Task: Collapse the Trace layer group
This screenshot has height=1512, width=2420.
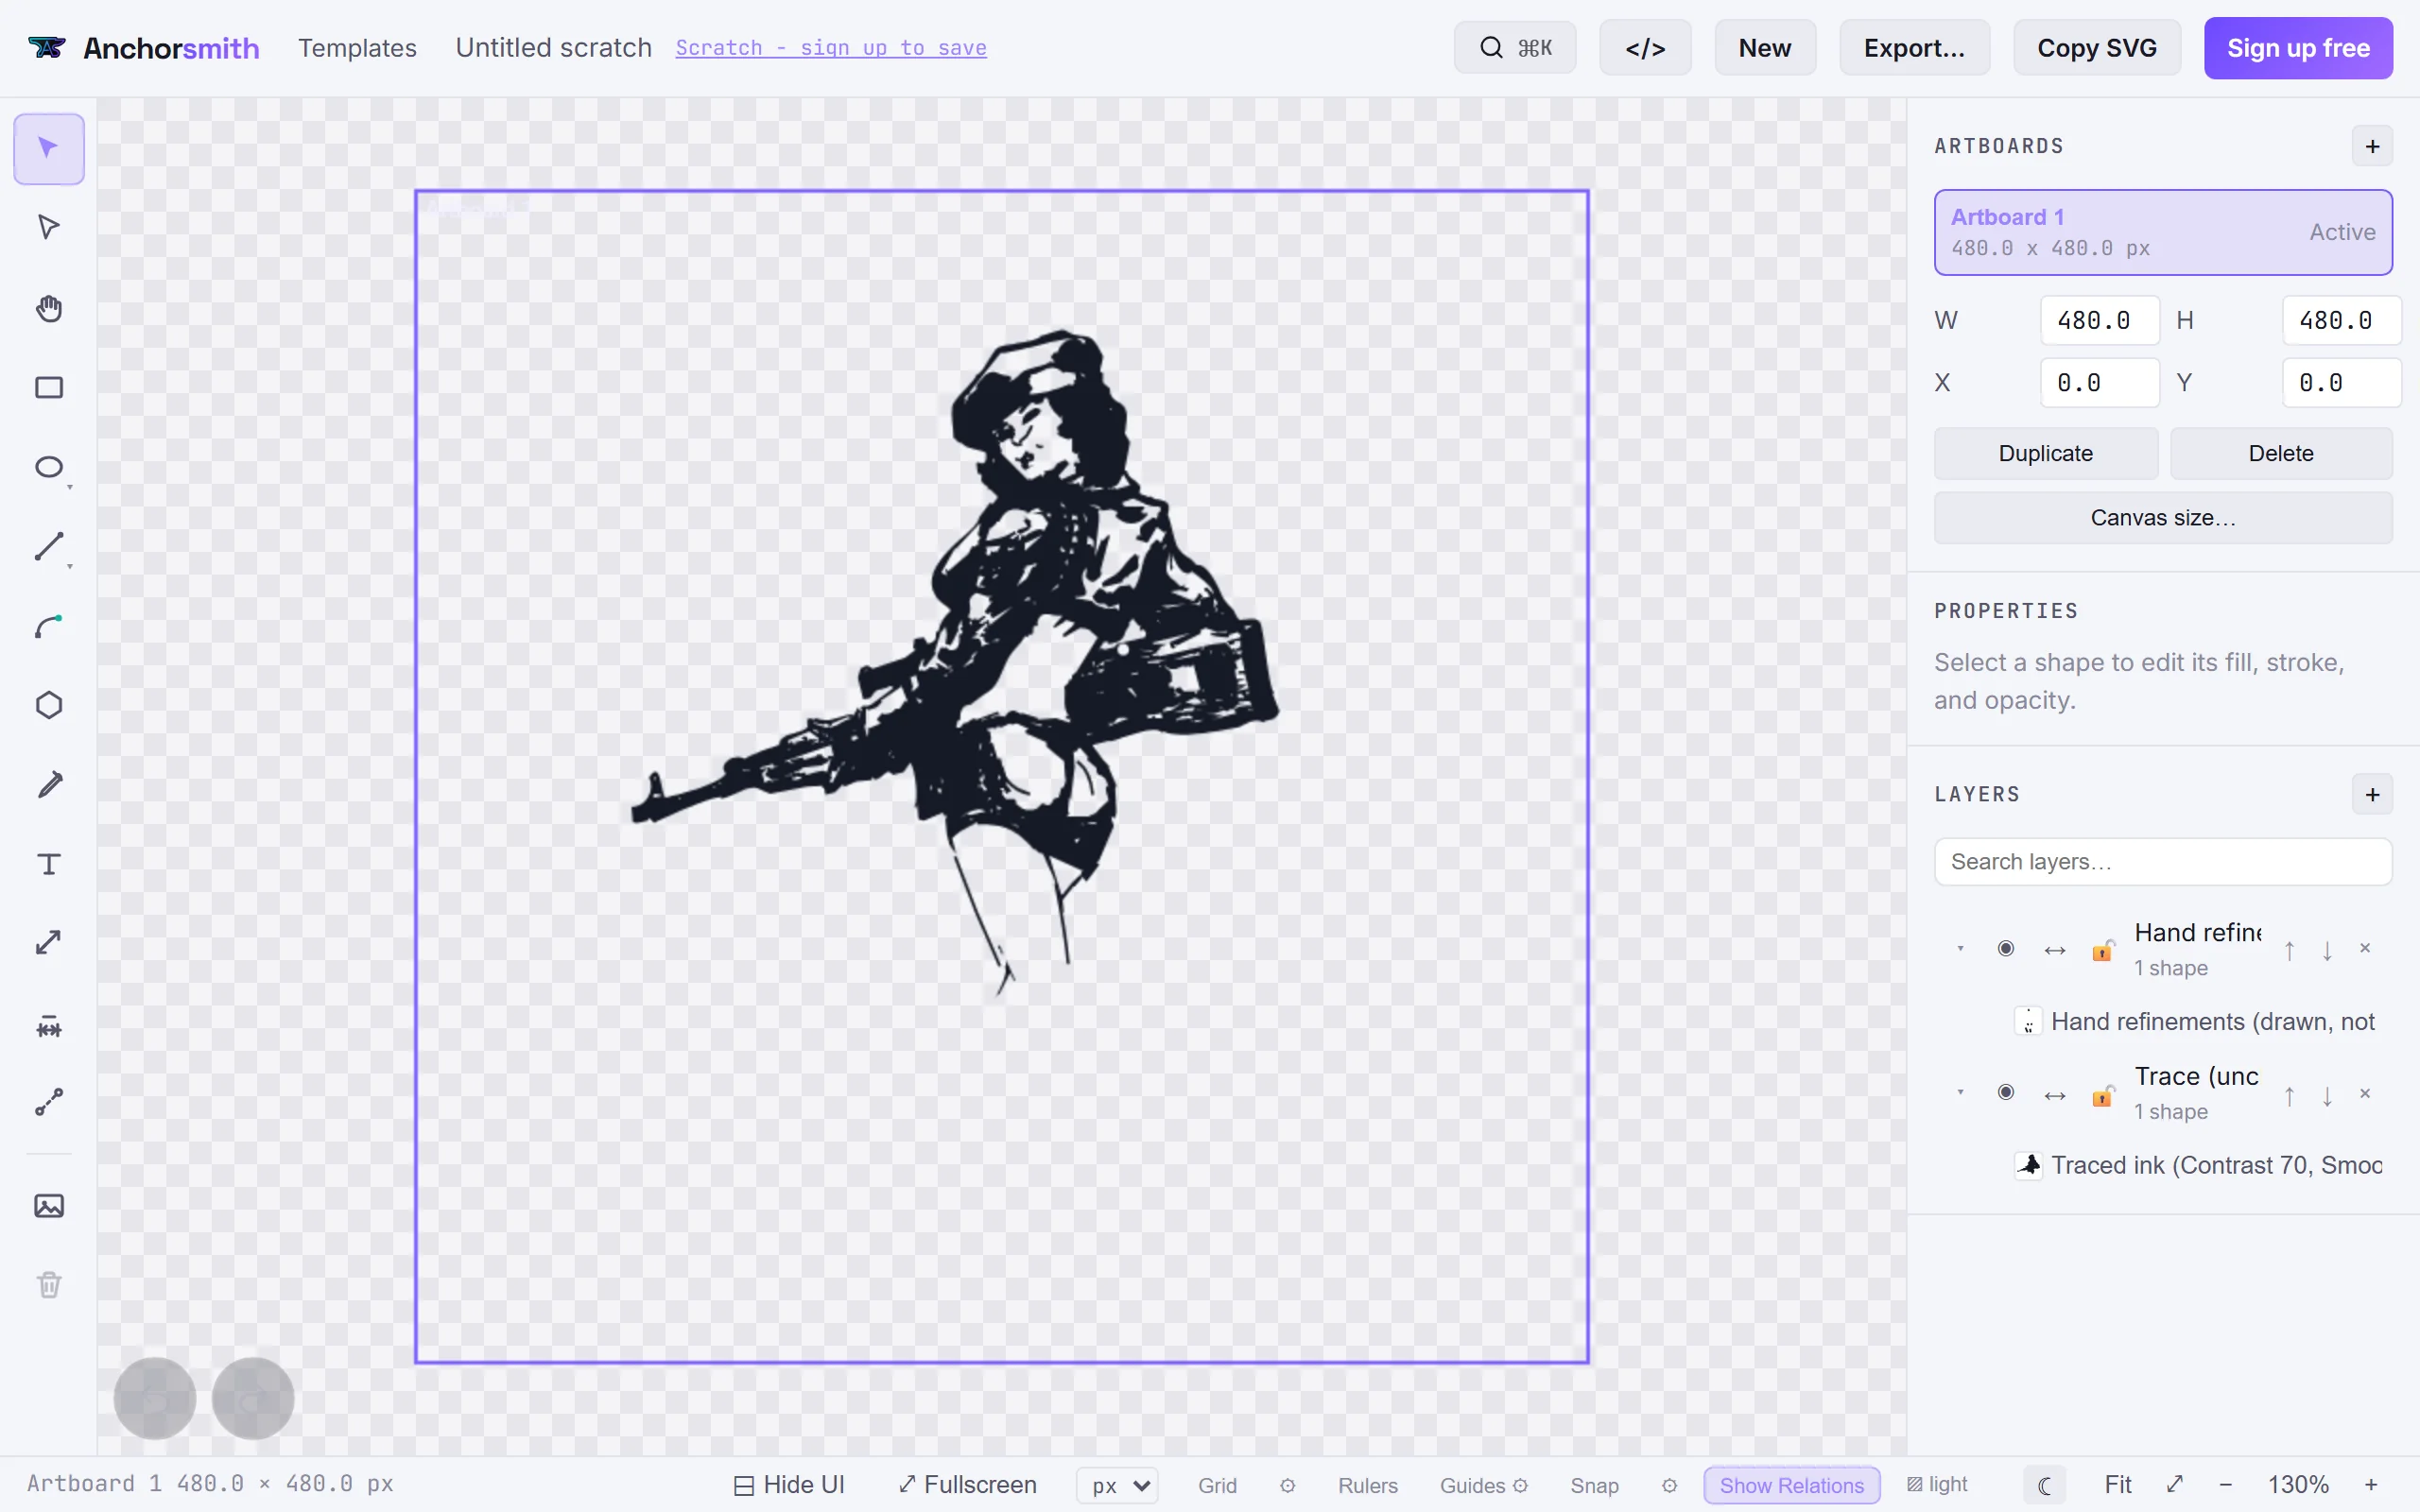Action: click(1960, 1093)
